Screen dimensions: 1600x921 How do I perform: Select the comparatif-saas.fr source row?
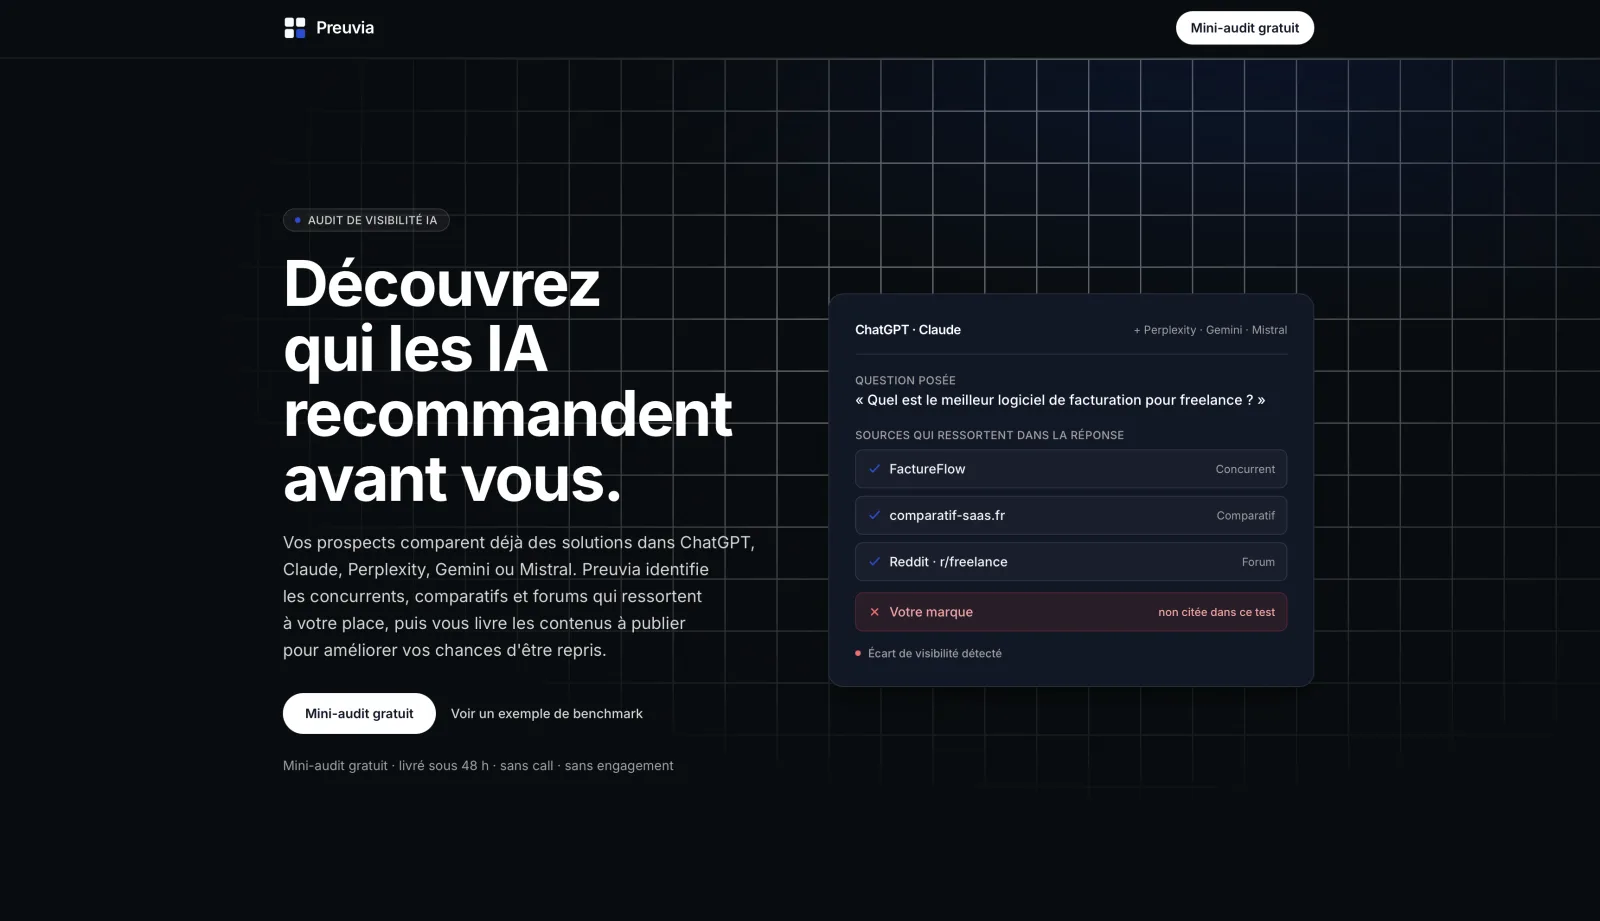coord(1071,515)
